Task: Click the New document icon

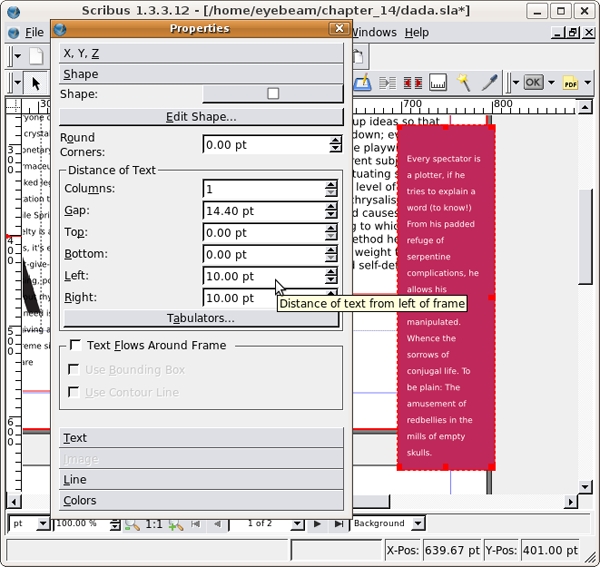Action: 37,56
